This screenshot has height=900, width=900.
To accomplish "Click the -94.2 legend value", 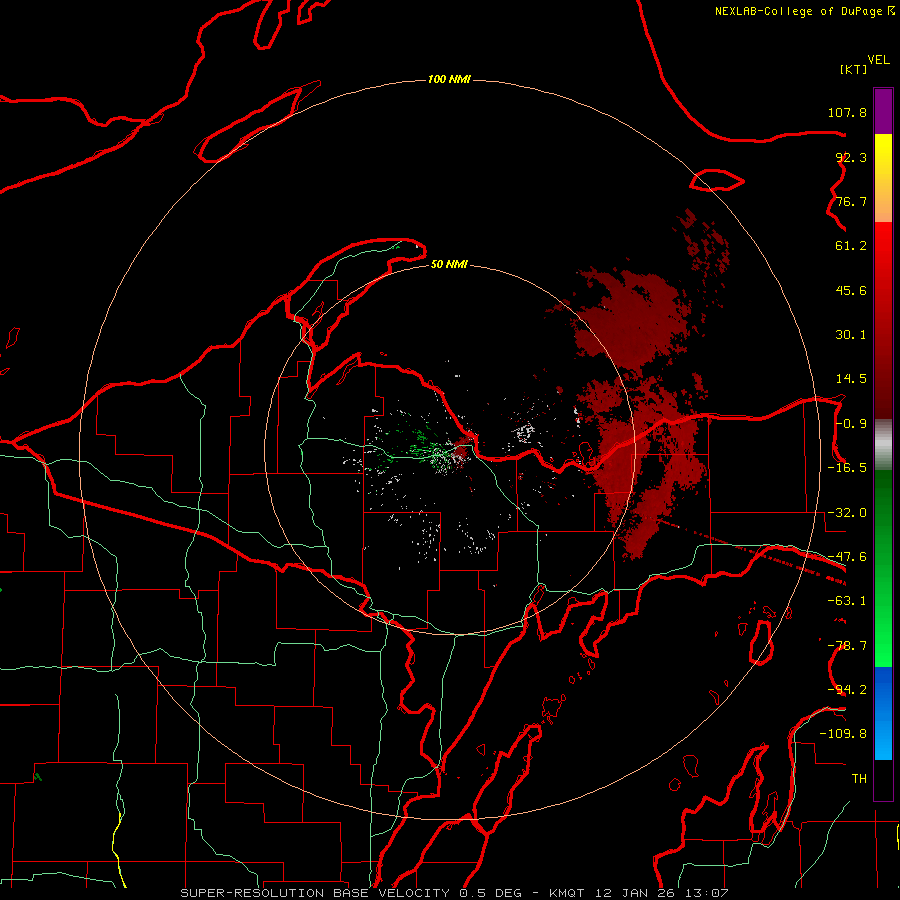I will (847, 690).
